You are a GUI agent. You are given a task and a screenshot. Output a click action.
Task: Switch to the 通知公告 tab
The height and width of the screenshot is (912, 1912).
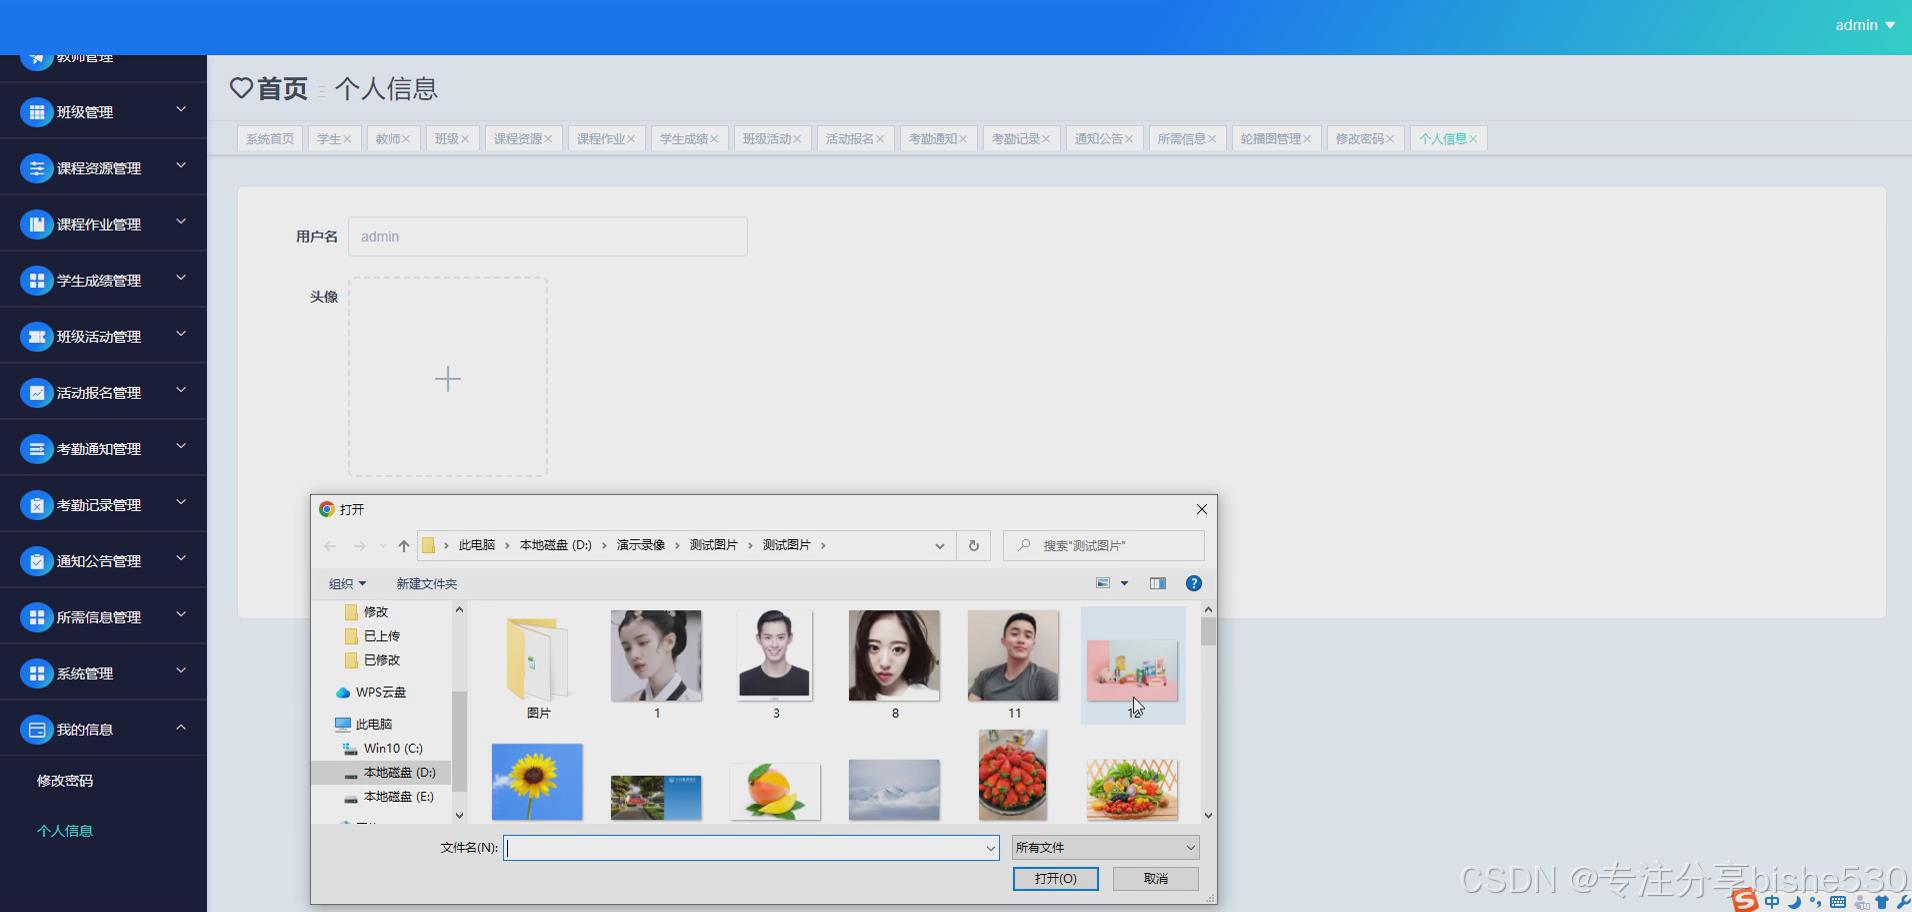(x=1103, y=139)
